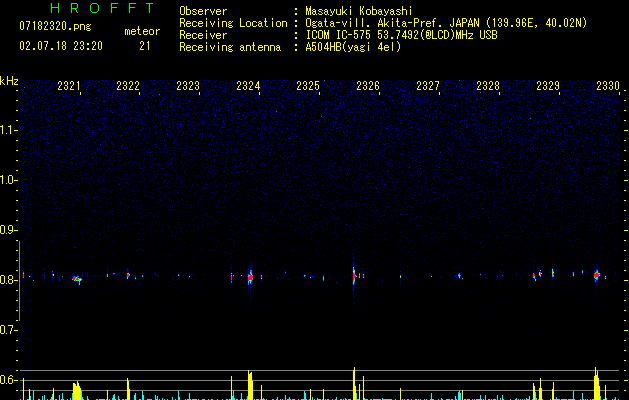Click the 2328 time marker
This screenshot has width=629, height=400.
(x=488, y=85)
